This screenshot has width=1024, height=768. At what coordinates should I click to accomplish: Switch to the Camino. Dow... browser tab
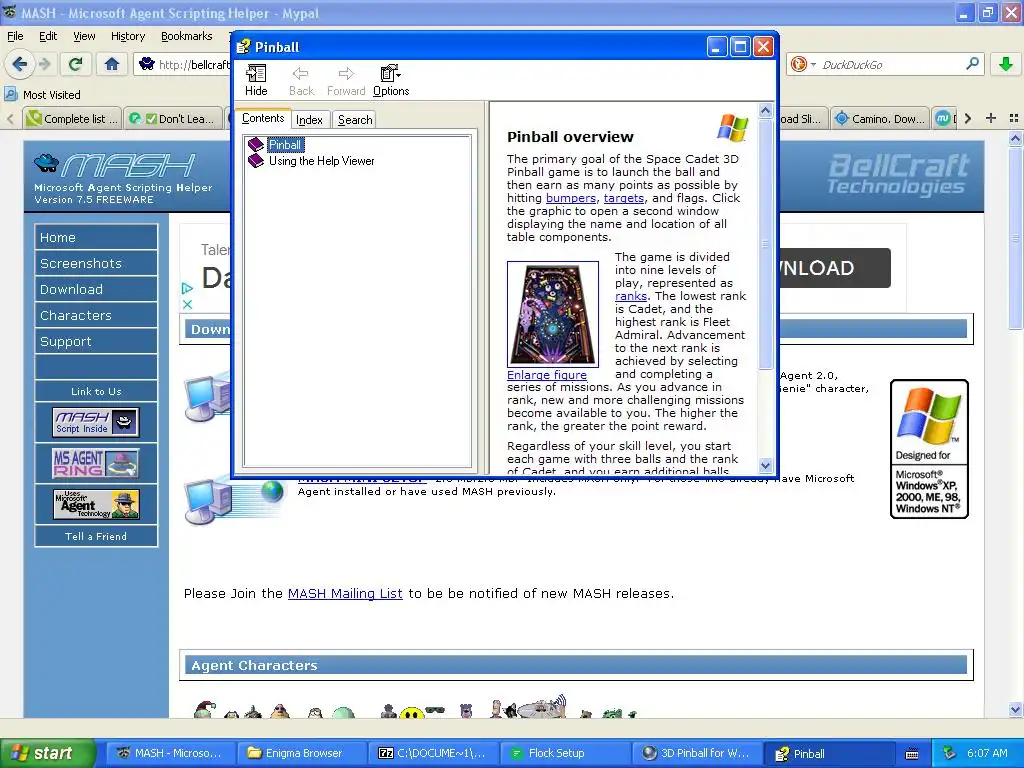tap(879, 118)
